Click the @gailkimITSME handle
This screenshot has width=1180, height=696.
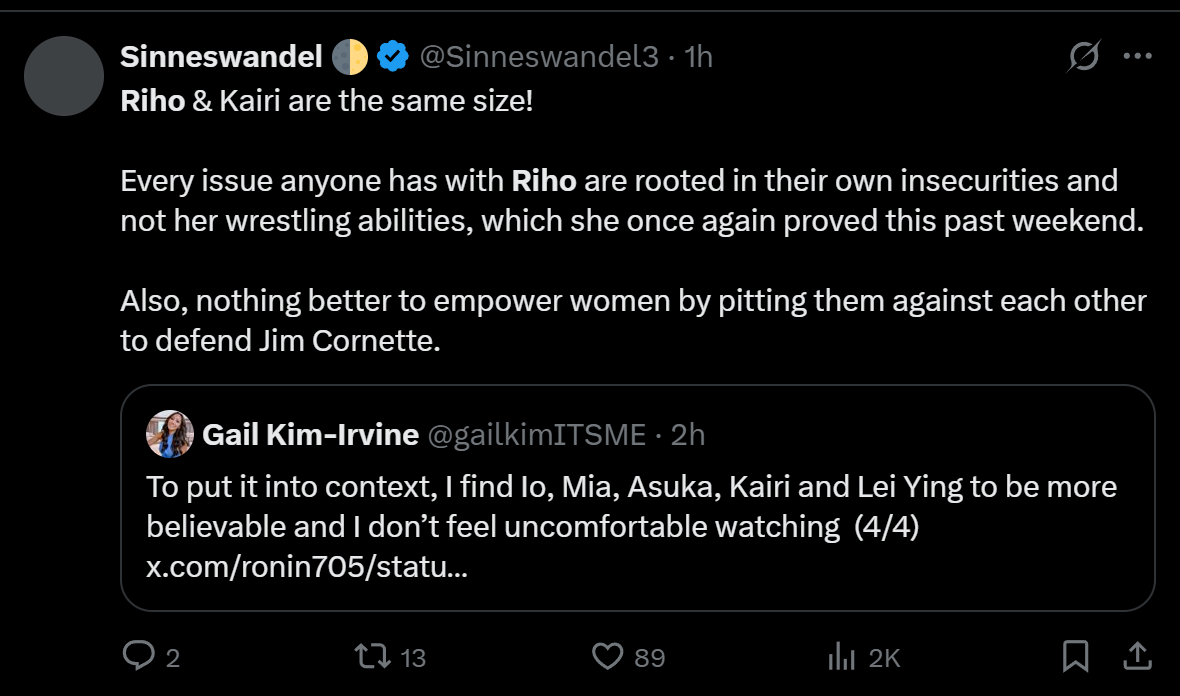[x=536, y=434]
